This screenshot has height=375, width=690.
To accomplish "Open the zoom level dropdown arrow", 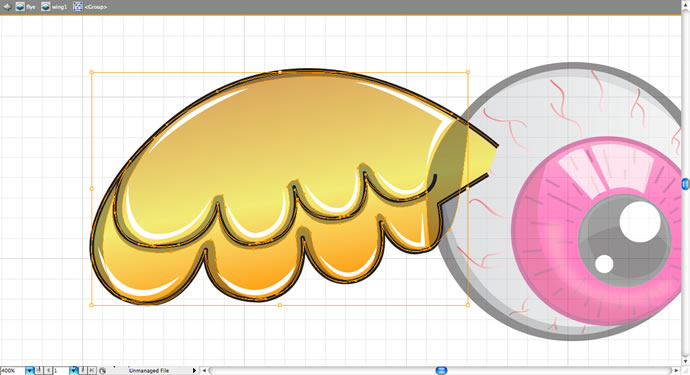I will [29, 371].
